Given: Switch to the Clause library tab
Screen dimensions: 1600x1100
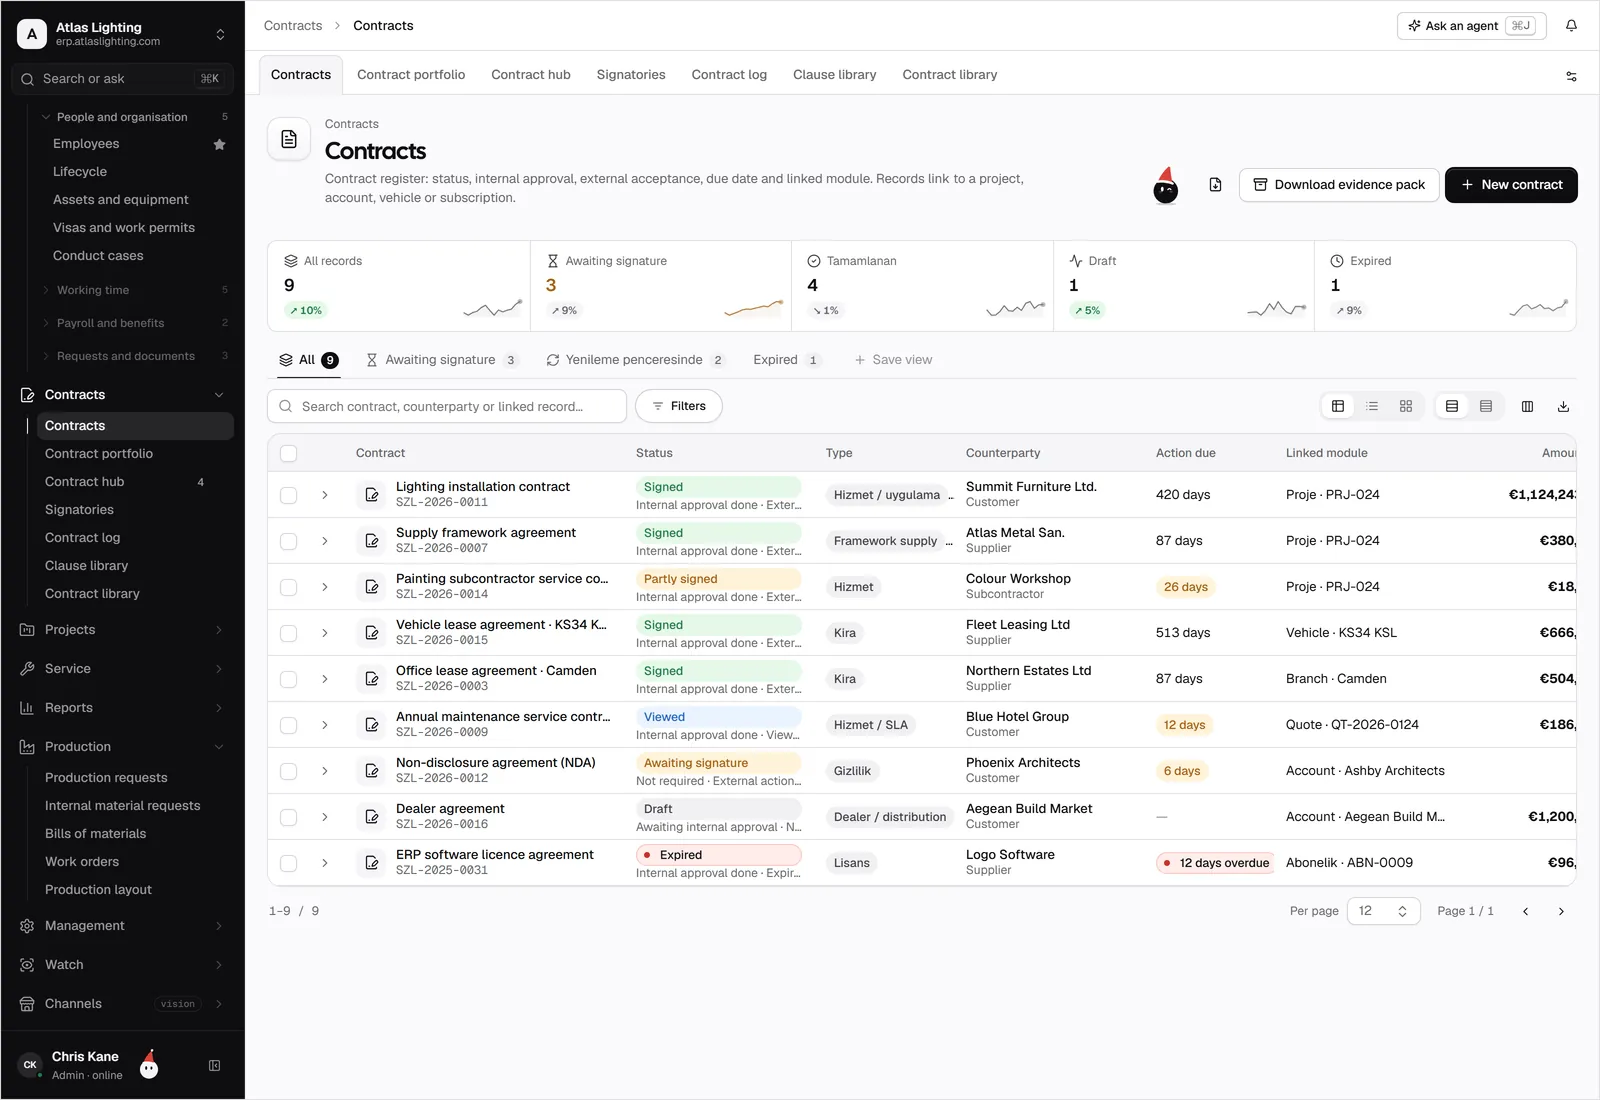Looking at the screenshot, I should click(x=834, y=75).
